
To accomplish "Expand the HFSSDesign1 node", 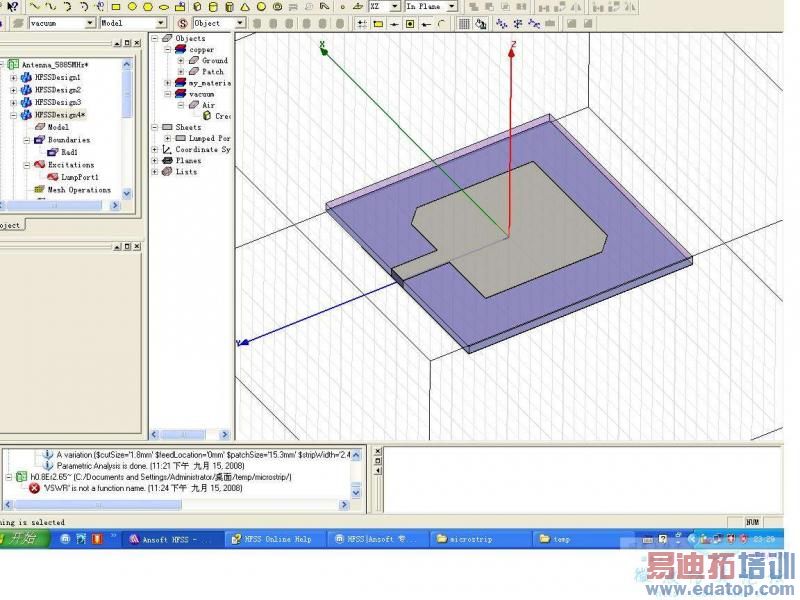I will click(14, 78).
